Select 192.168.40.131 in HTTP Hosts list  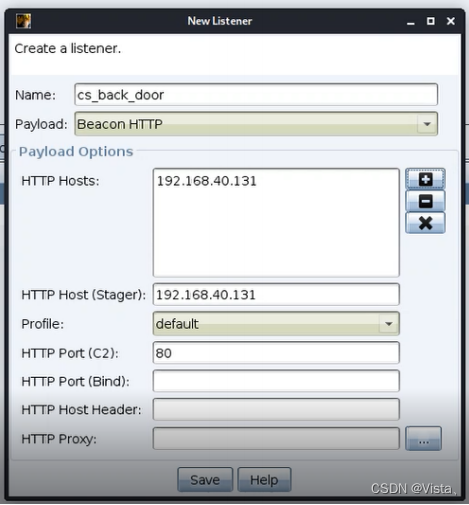point(207,181)
